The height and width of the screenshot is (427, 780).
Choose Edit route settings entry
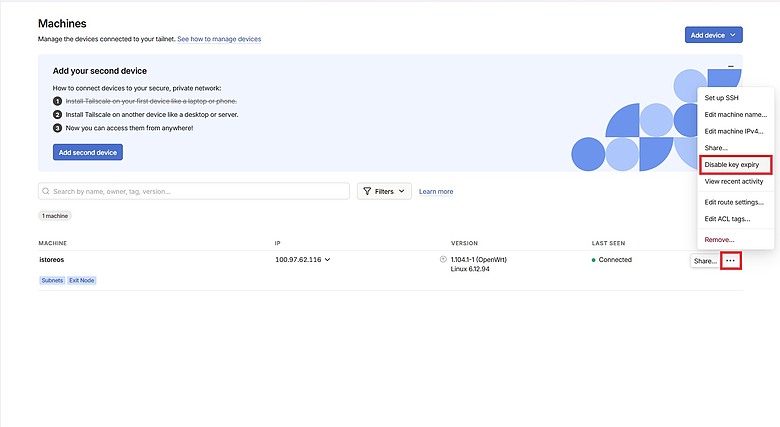click(x=734, y=202)
